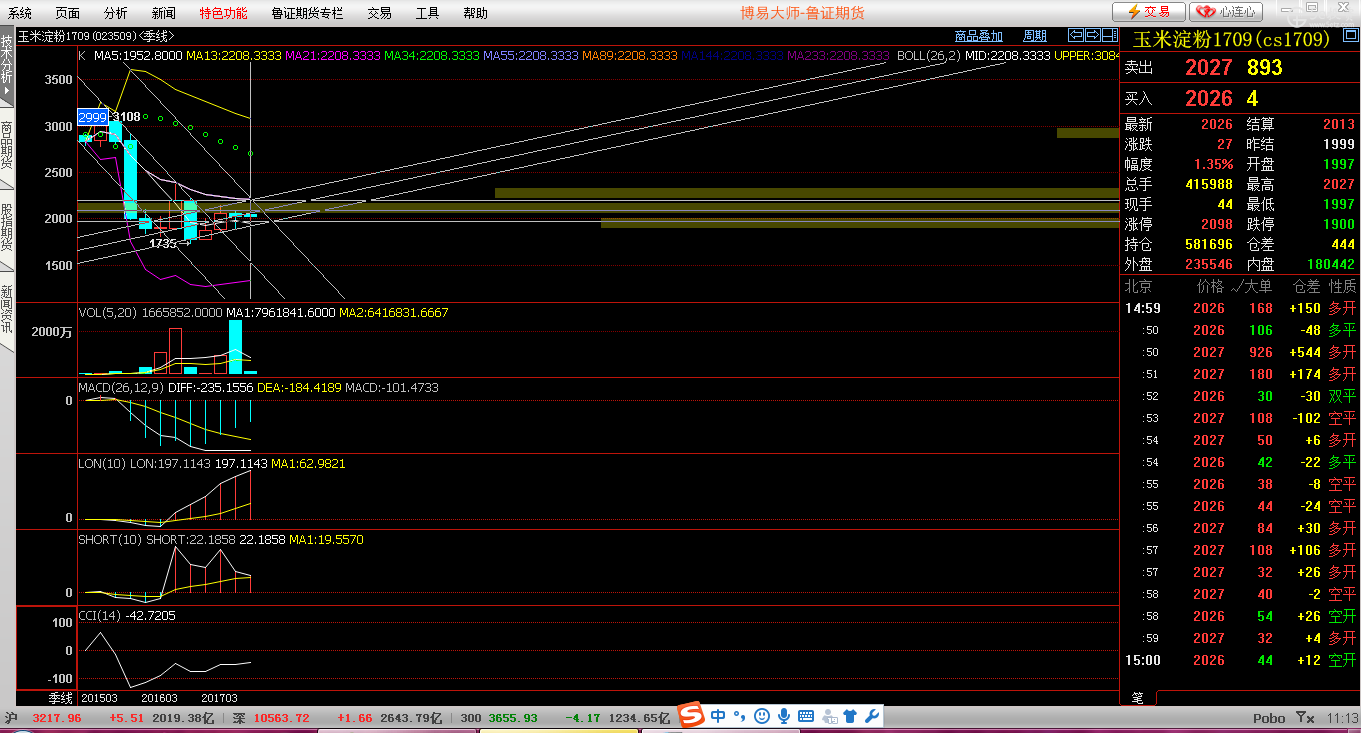Click the 商品叠加 link
The image size is (1361, 733).
click(979, 36)
